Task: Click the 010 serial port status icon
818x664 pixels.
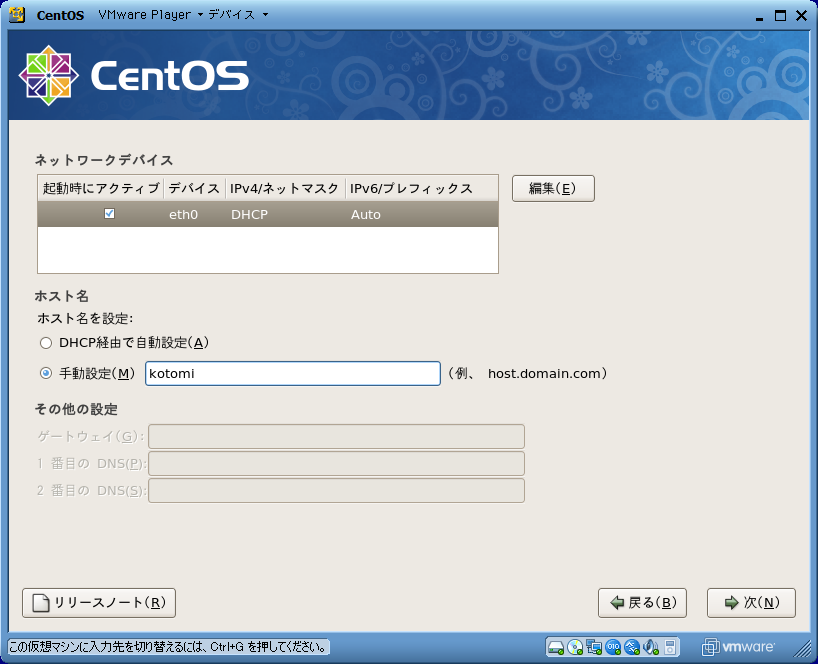Action: pos(613,647)
